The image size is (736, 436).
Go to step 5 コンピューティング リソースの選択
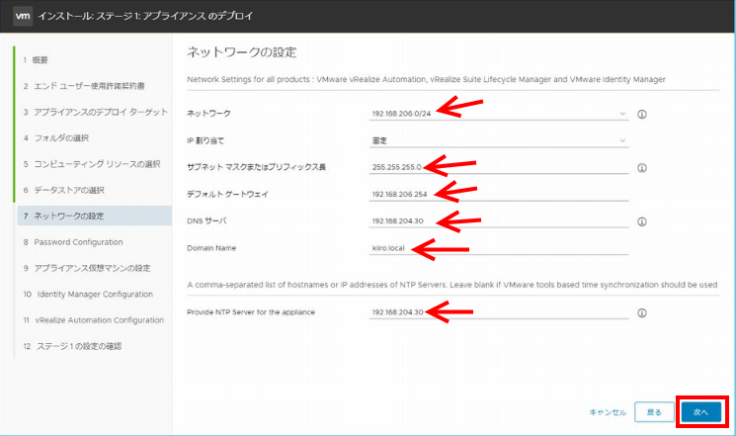tap(92, 164)
